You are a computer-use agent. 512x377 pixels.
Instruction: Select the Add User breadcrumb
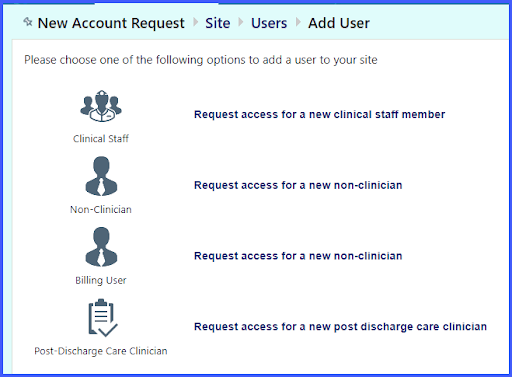[339, 23]
